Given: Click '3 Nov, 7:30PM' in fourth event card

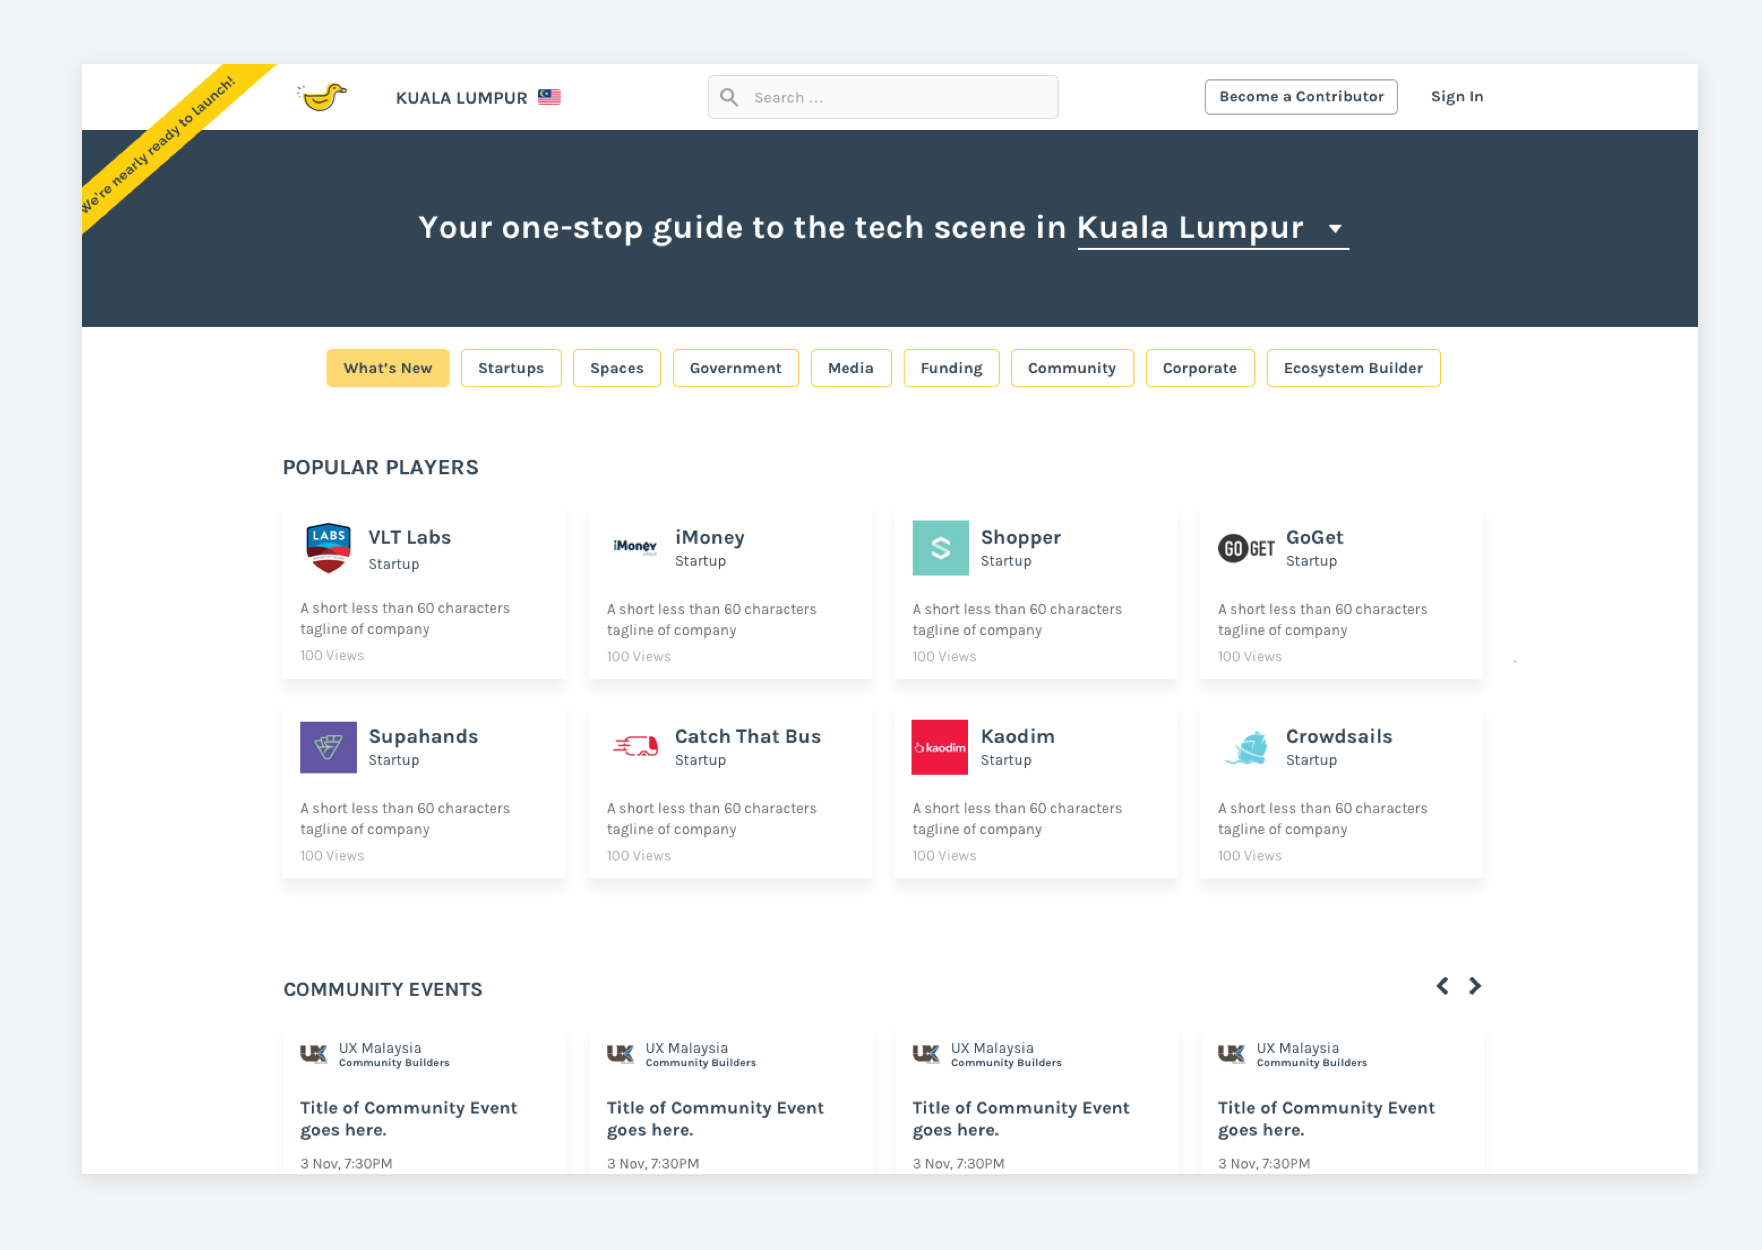Looking at the screenshot, I should click(1264, 1163).
